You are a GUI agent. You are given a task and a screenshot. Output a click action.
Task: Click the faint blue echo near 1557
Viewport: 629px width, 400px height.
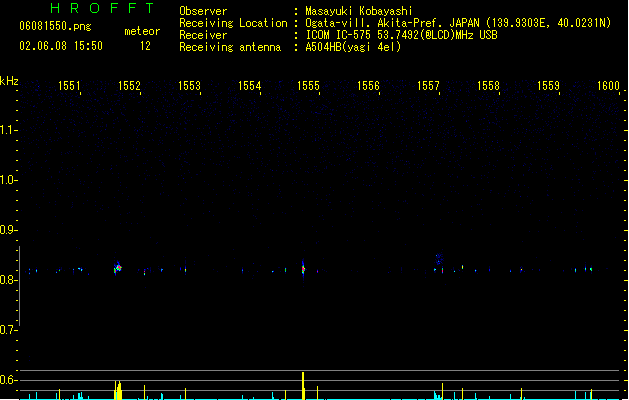click(x=439, y=258)
